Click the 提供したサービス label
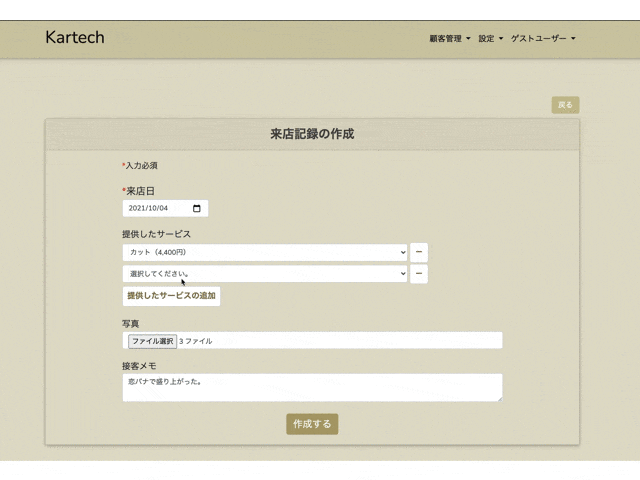 click(x=156, y=234)
